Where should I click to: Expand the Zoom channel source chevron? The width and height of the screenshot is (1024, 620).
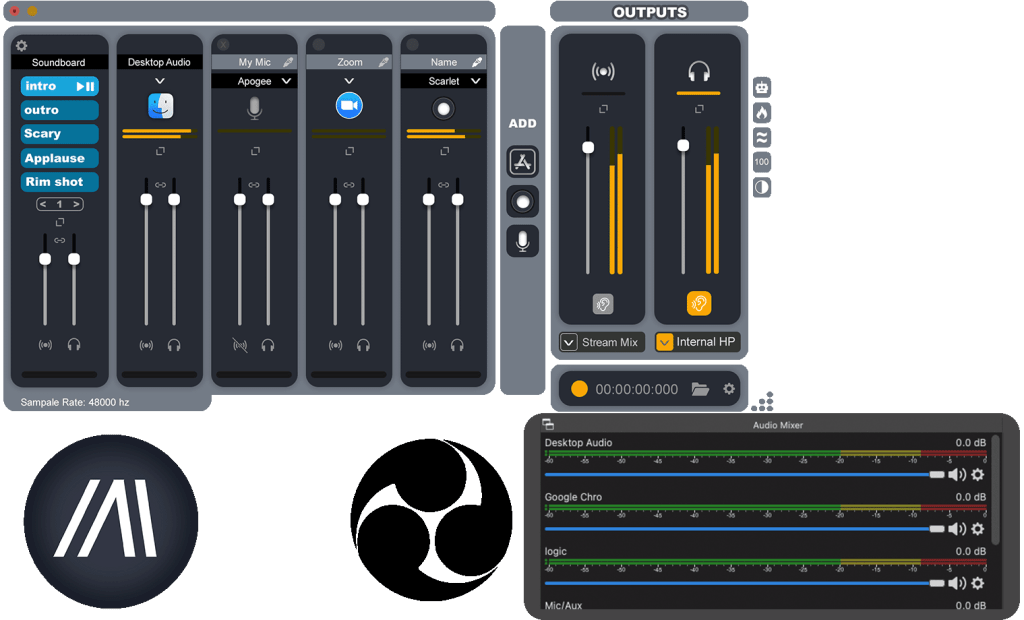click(x=349, y=81)
